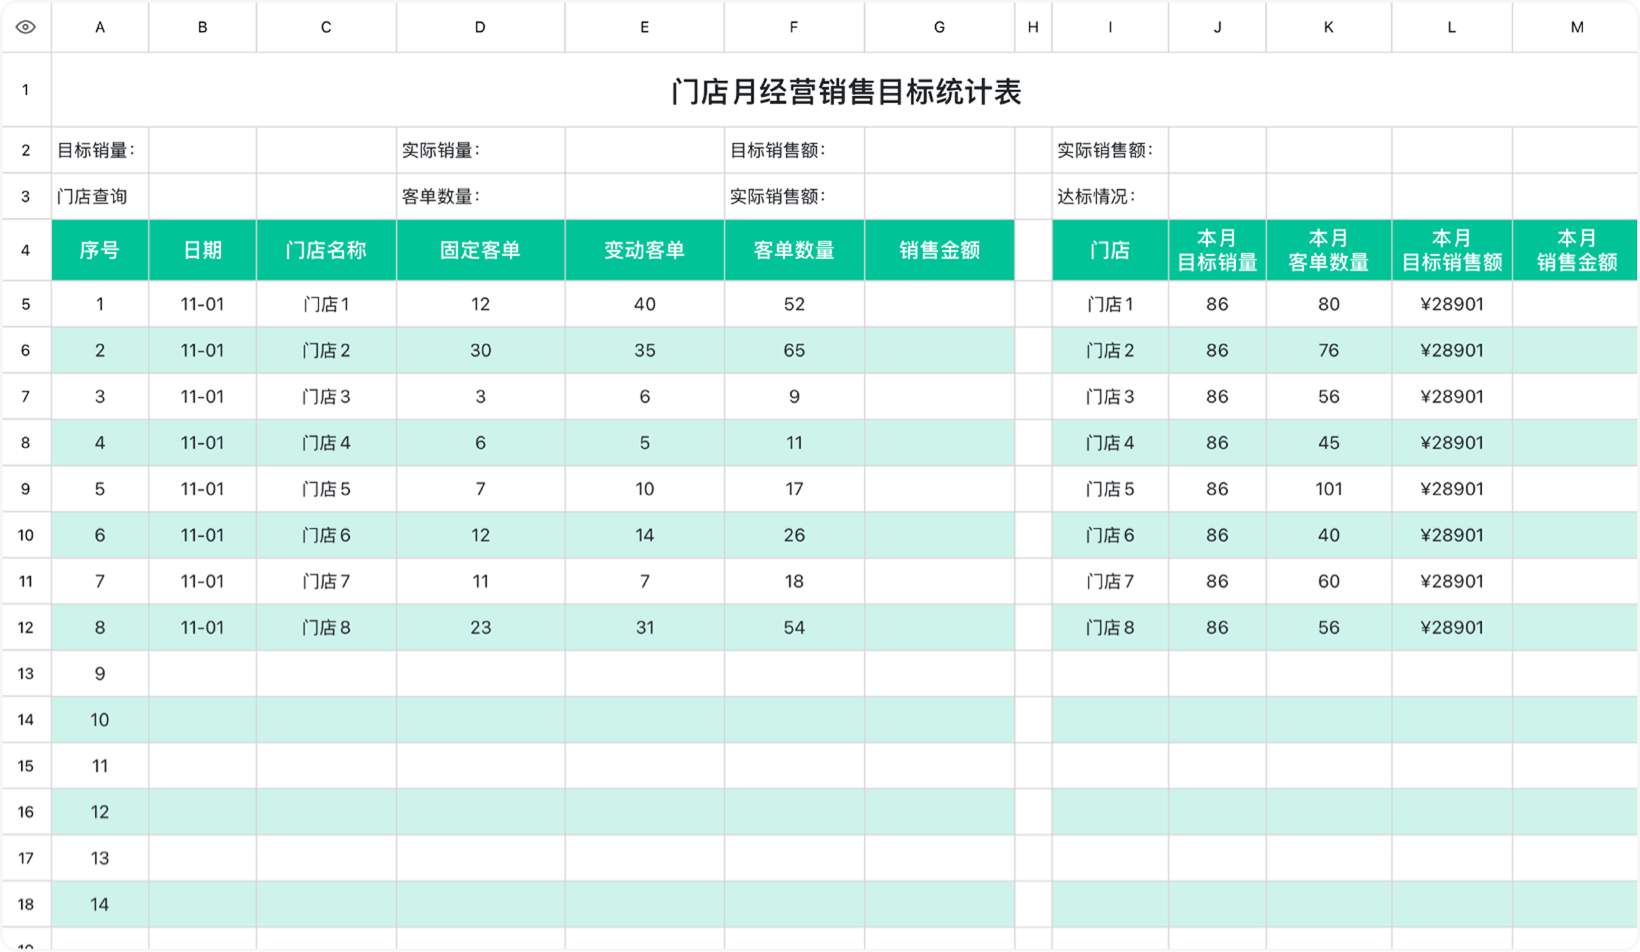Image resolution: width=1640 pixels, height=952 pixels.
Task: Click 客单数量 value 54 in row 12
Action: tap(794, 627)
